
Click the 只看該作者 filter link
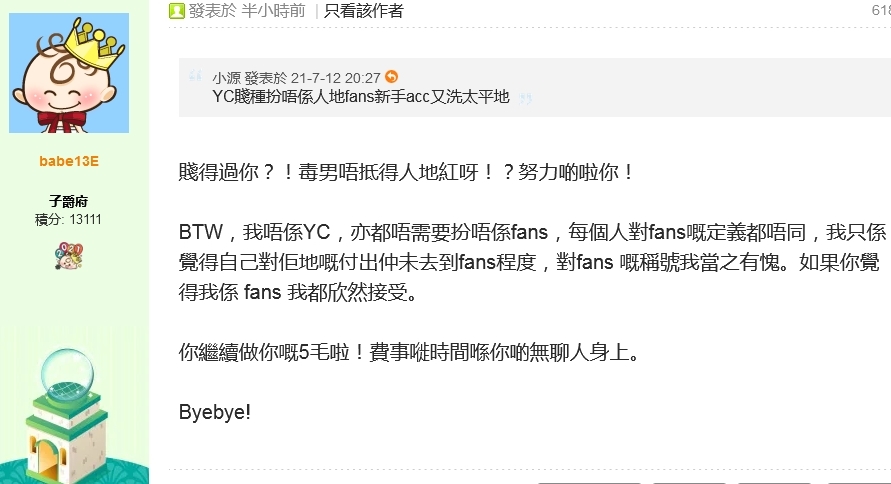364,11
